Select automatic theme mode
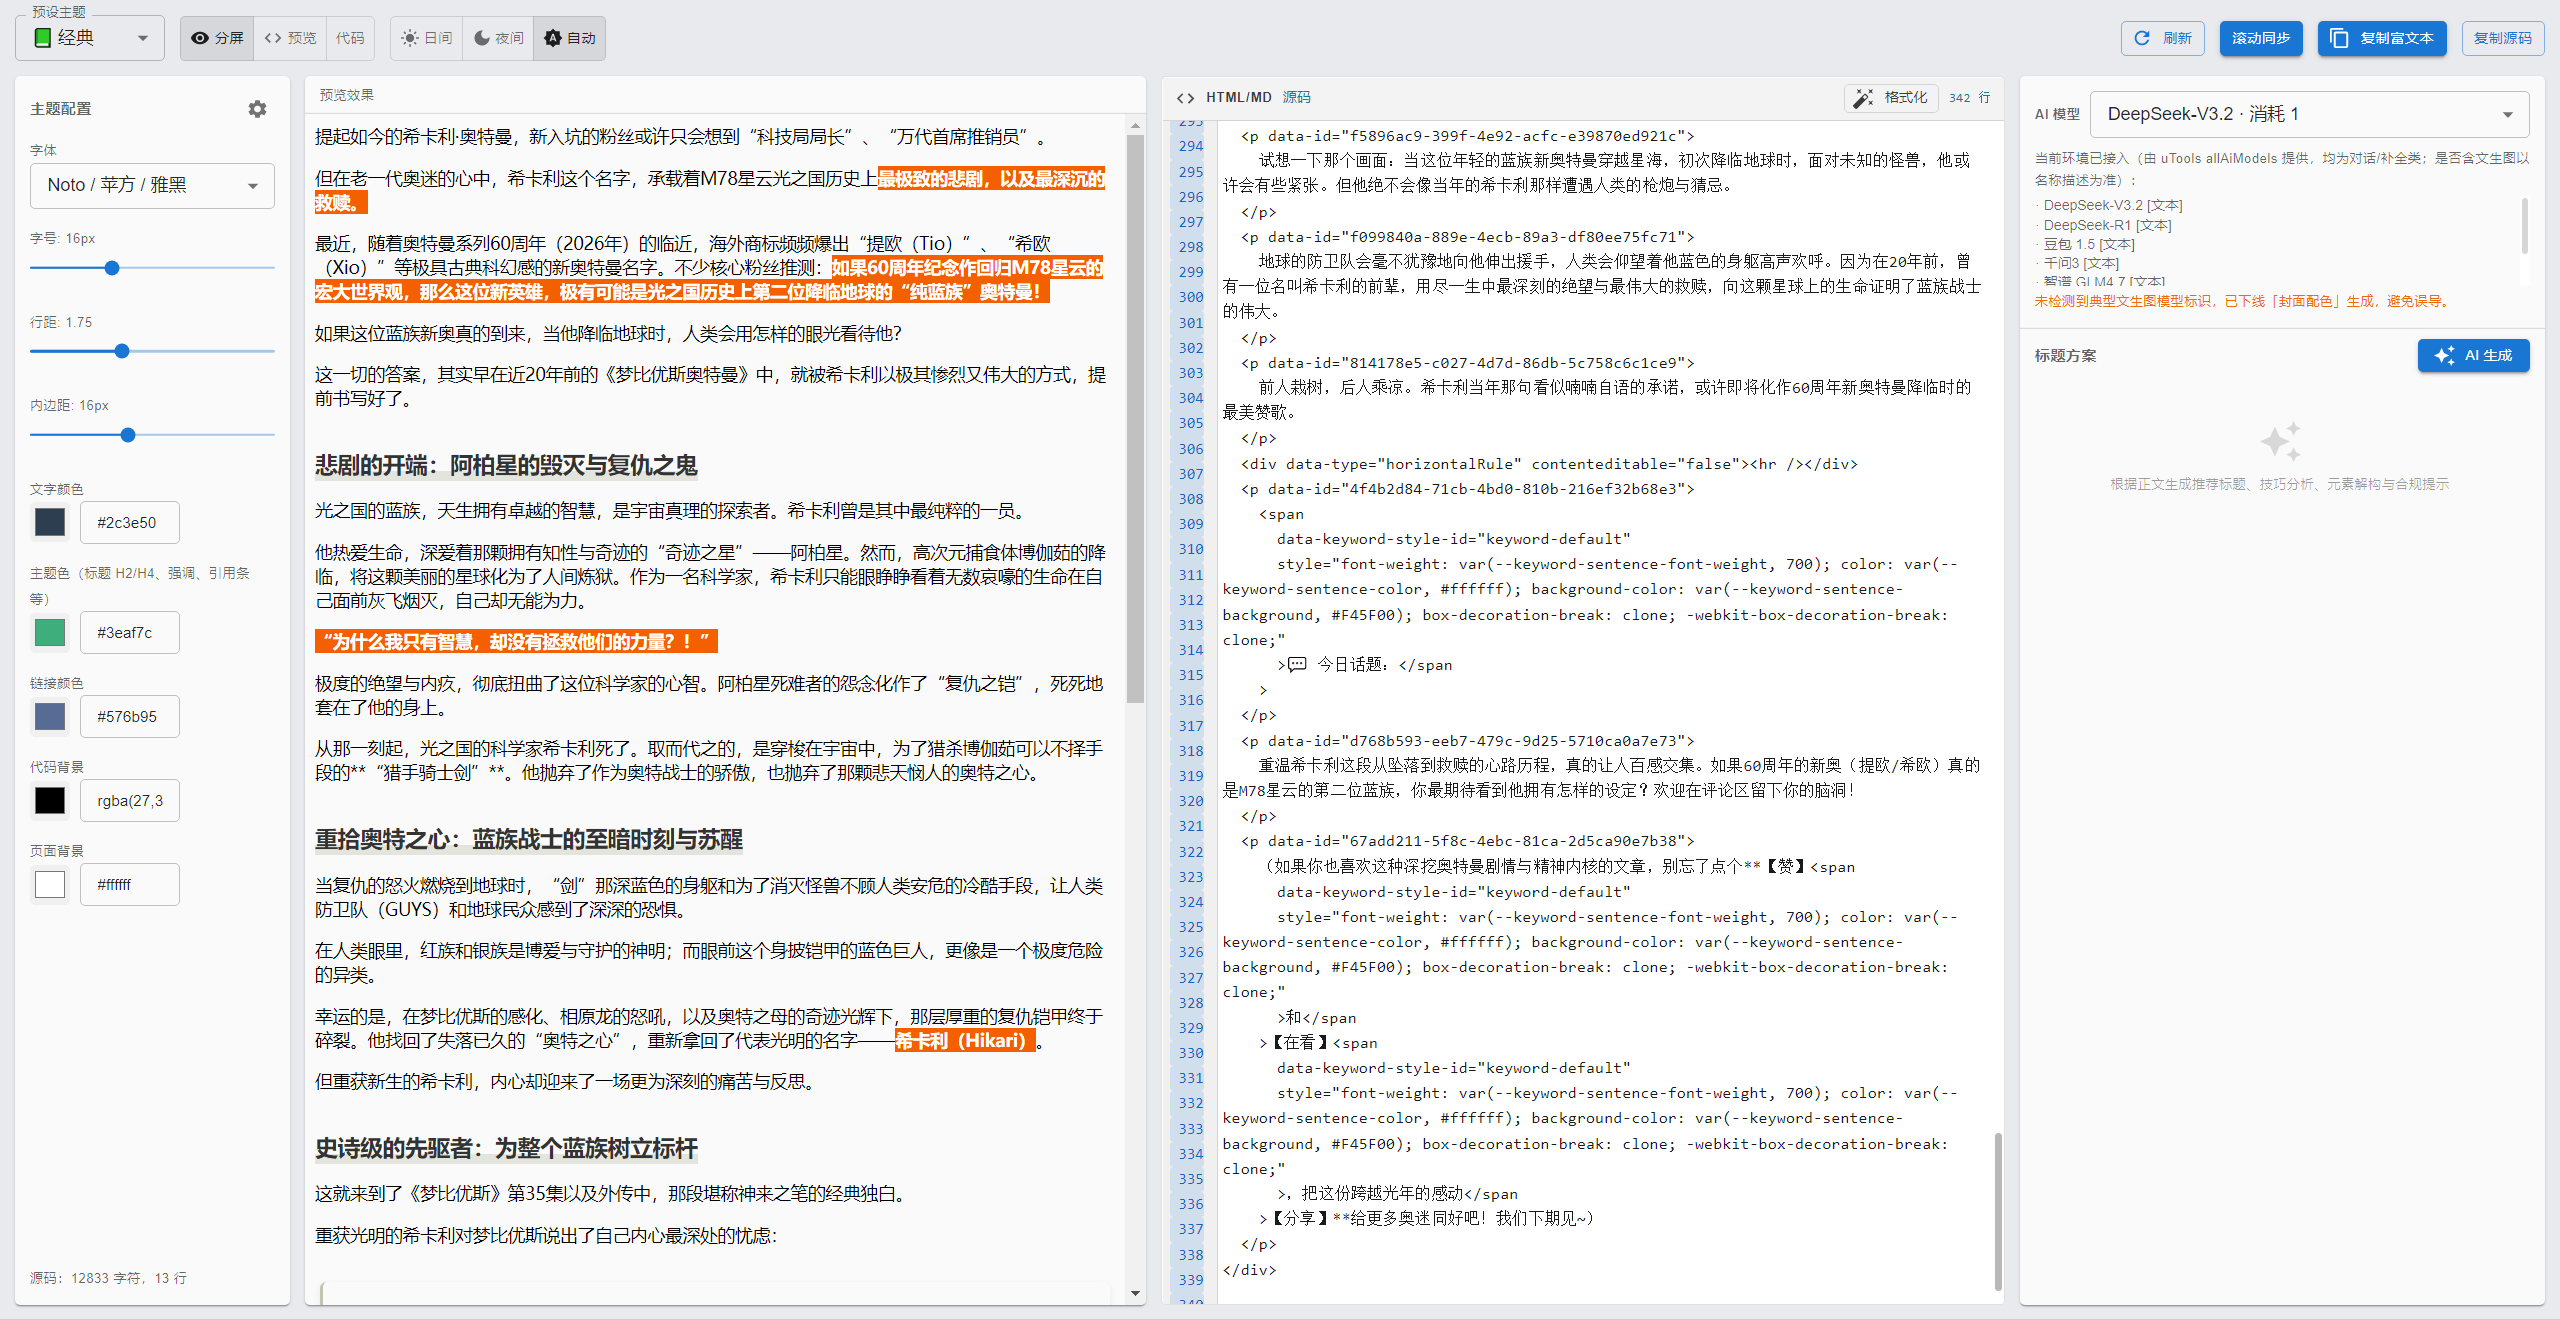The height and width of the screenshot is (1320, 2560). coord(570,38)
